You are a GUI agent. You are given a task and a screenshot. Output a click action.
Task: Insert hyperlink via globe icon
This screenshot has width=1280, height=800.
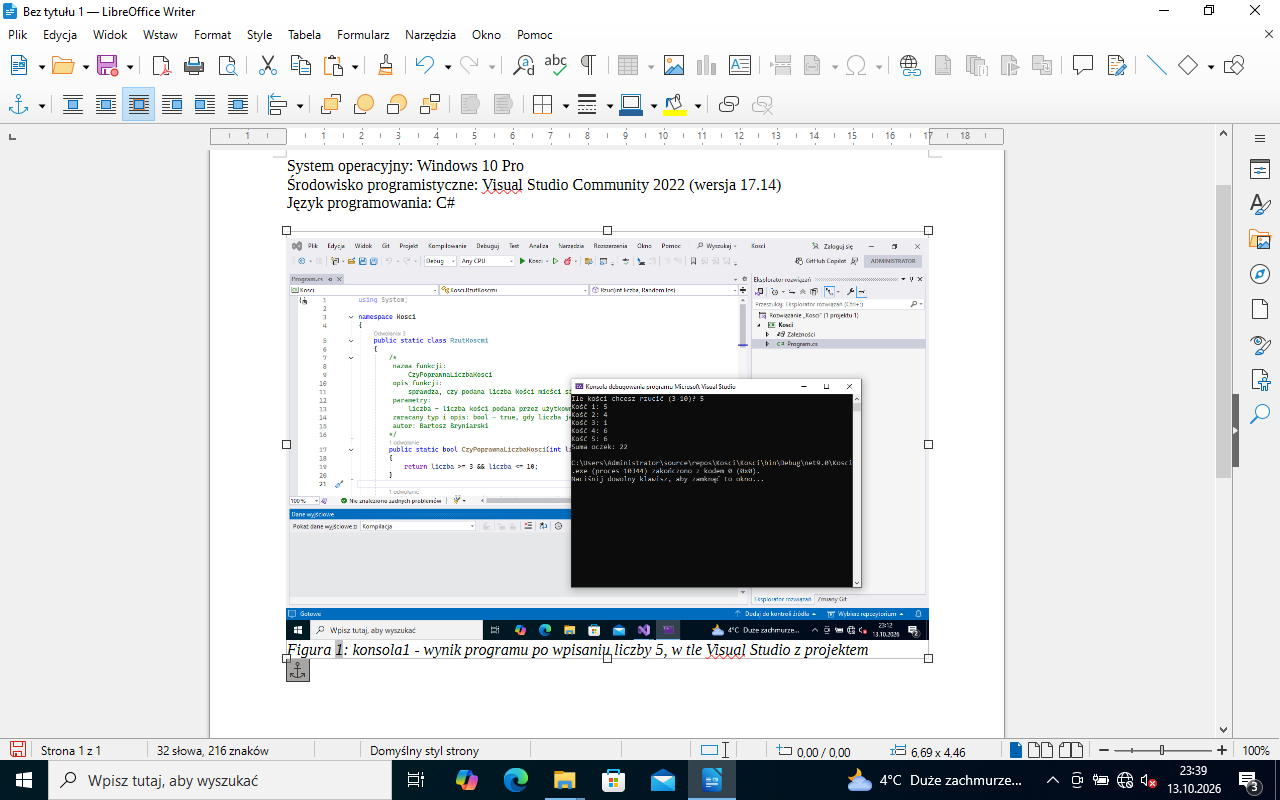pyautogui.click(x=910, y=66)
